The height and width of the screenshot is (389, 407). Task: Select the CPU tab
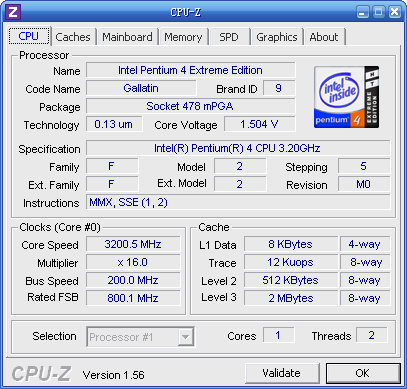(x=29, y=36)
